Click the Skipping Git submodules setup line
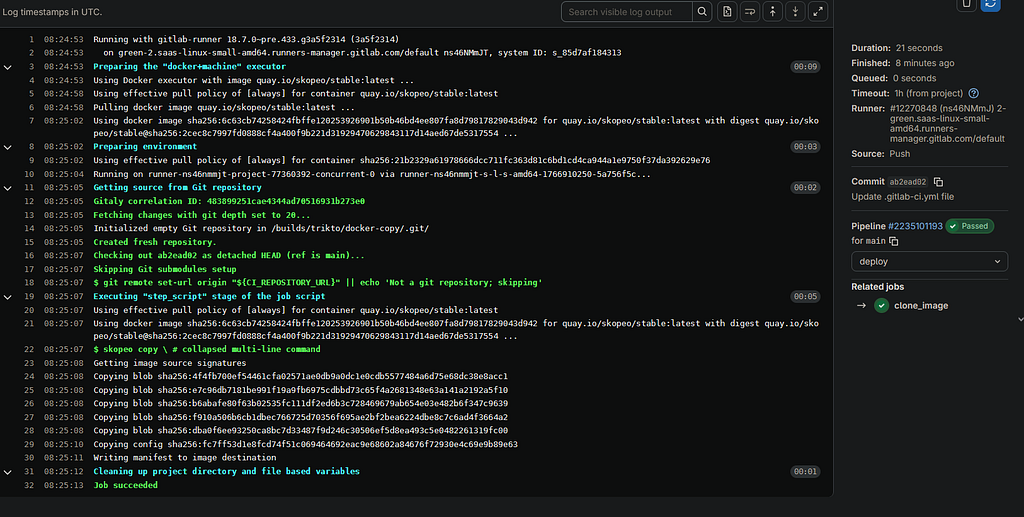 (165, 269)
